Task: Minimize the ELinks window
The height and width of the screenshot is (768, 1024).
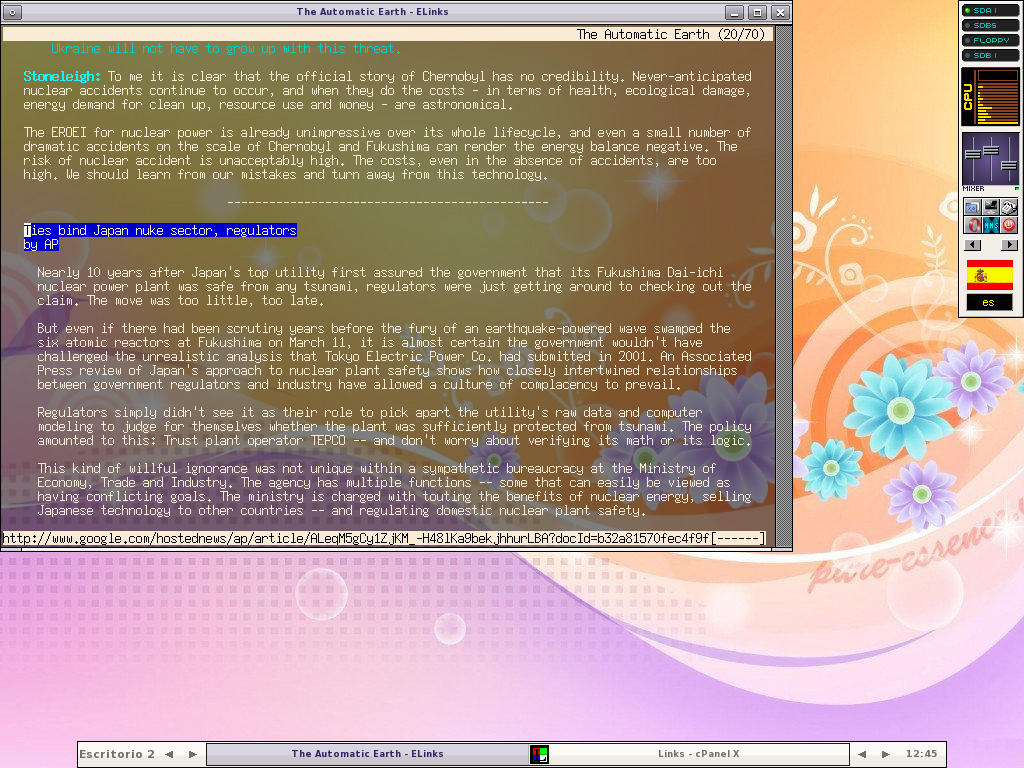Action: tap(735, 12)
